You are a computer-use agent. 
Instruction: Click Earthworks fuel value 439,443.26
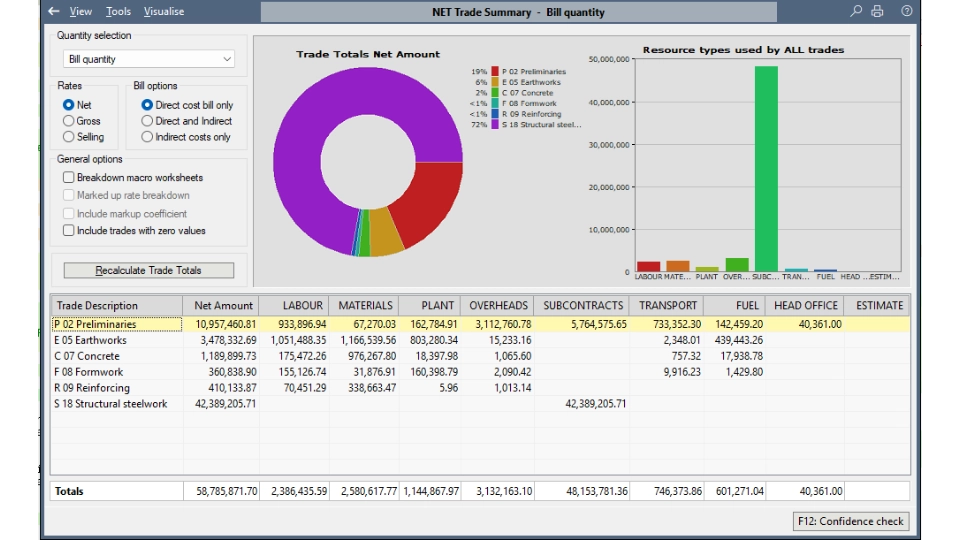pos(740,340)
